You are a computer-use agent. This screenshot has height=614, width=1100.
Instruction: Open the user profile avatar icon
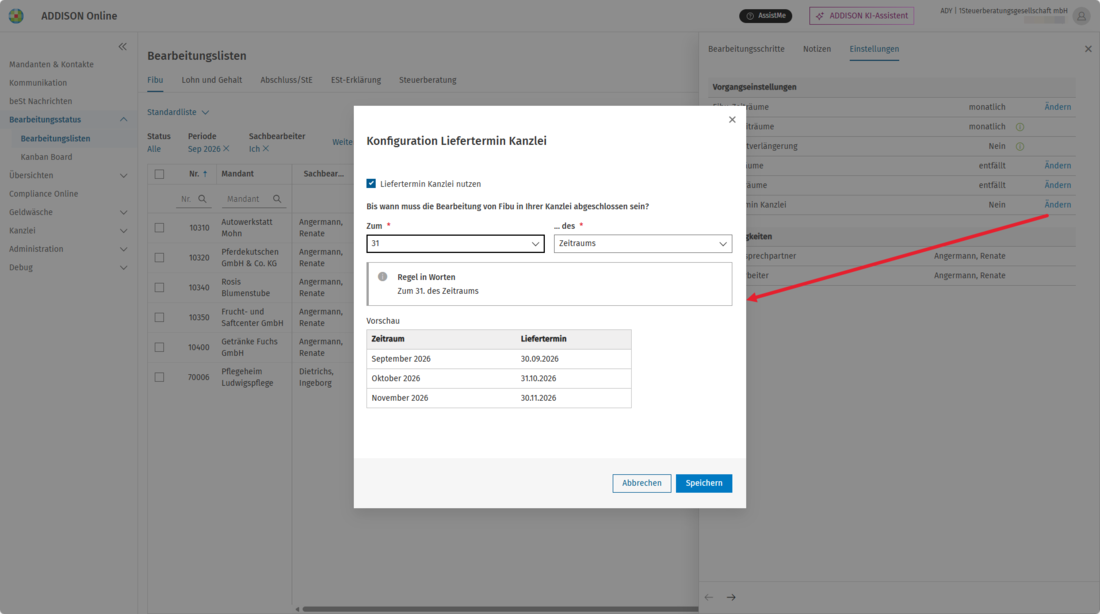point(1081,16)
